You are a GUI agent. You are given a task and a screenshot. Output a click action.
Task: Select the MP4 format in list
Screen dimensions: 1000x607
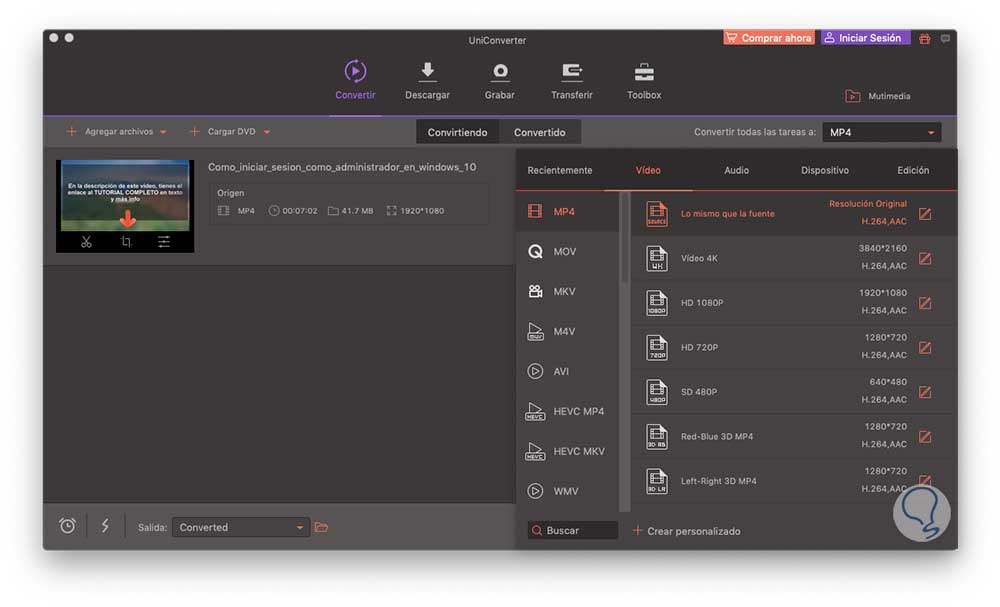pyautogui.click(x=568, y=211)
